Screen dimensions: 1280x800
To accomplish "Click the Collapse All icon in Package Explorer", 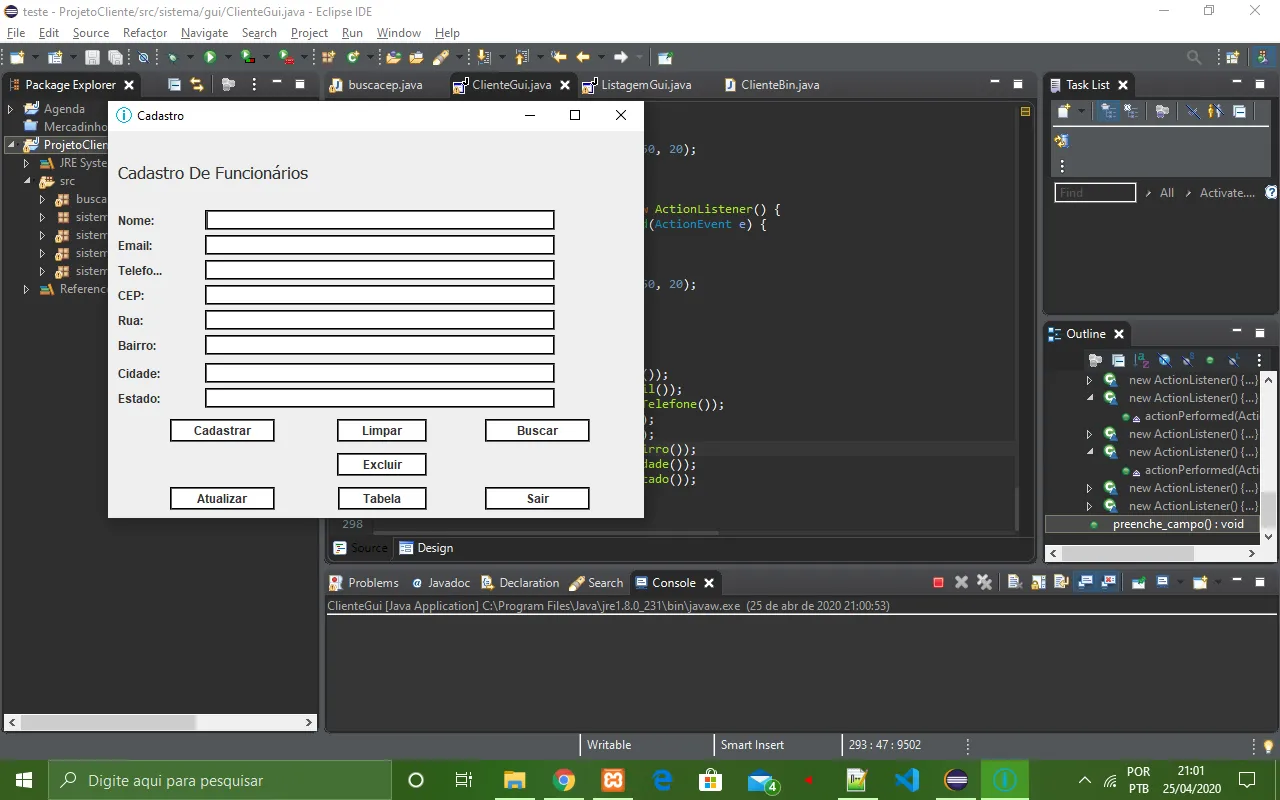I will 175,85.
